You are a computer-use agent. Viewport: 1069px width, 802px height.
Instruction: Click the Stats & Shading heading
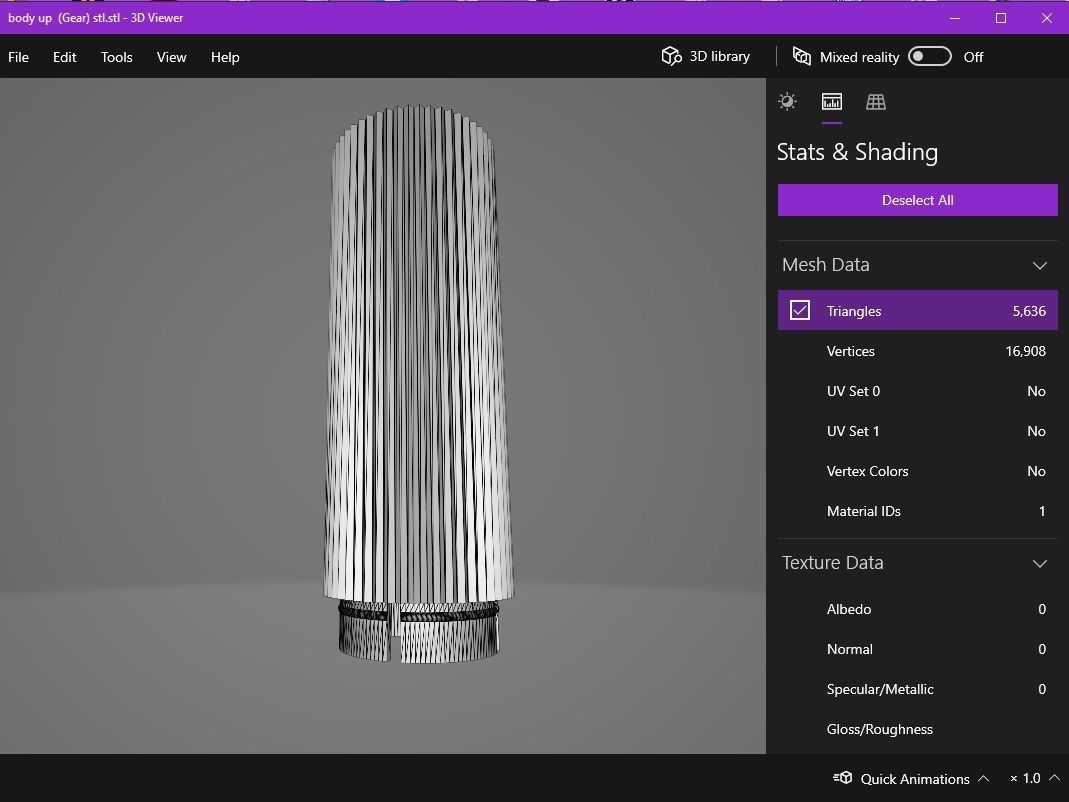click(857, 152)
